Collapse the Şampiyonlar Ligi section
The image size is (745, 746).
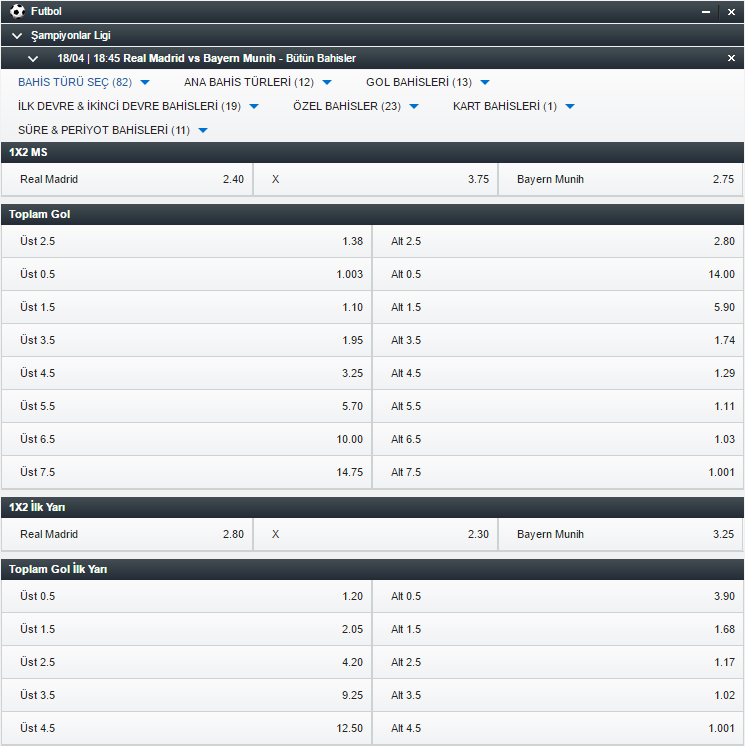(x=17, y=35)
